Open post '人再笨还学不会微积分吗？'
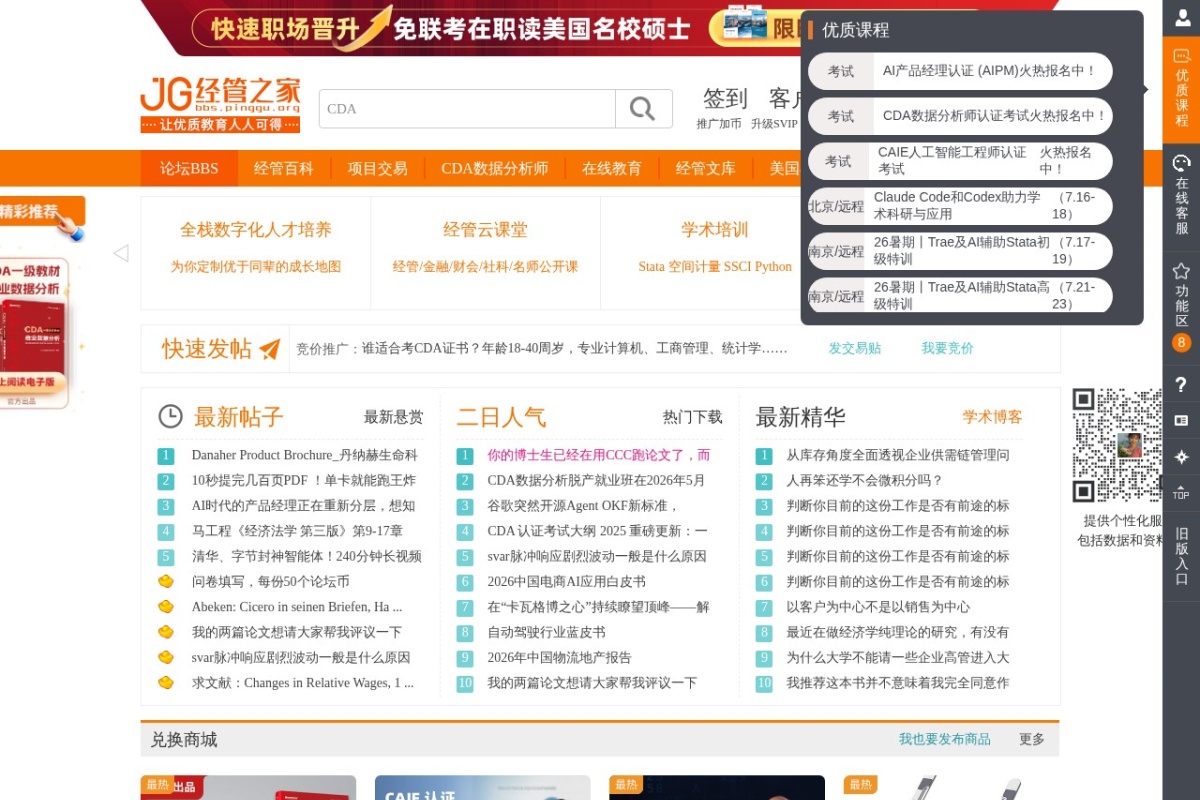 [x=864, y=480]
